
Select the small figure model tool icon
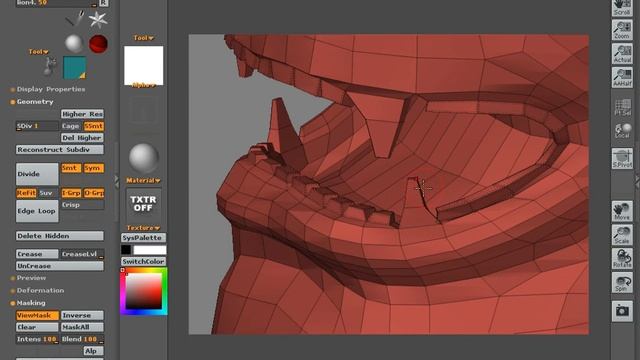[51, 67]
